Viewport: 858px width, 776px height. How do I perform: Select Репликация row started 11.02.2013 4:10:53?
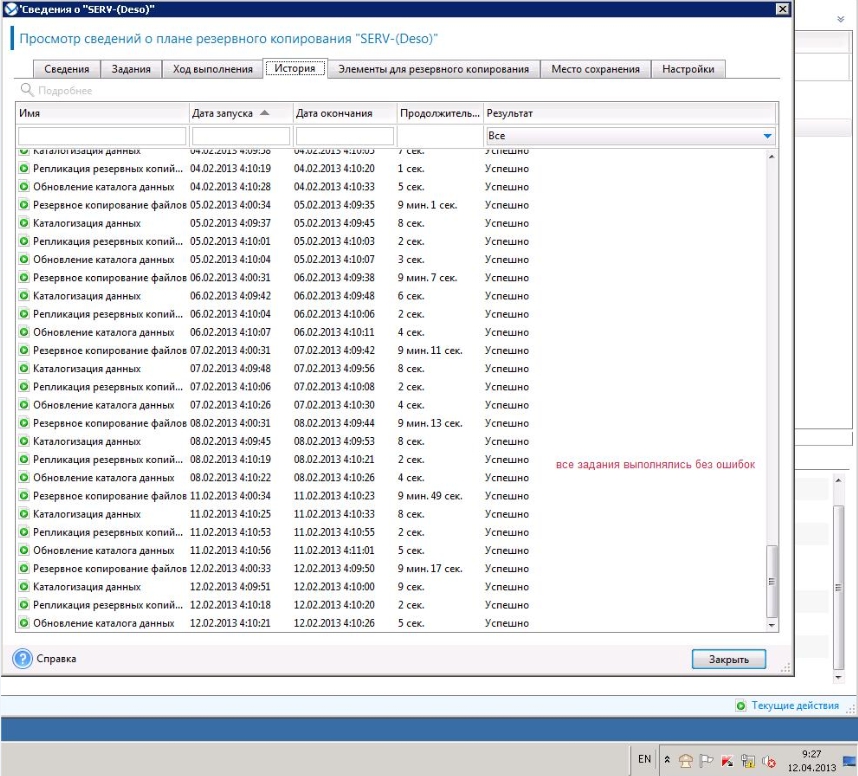tap(391, 532)
